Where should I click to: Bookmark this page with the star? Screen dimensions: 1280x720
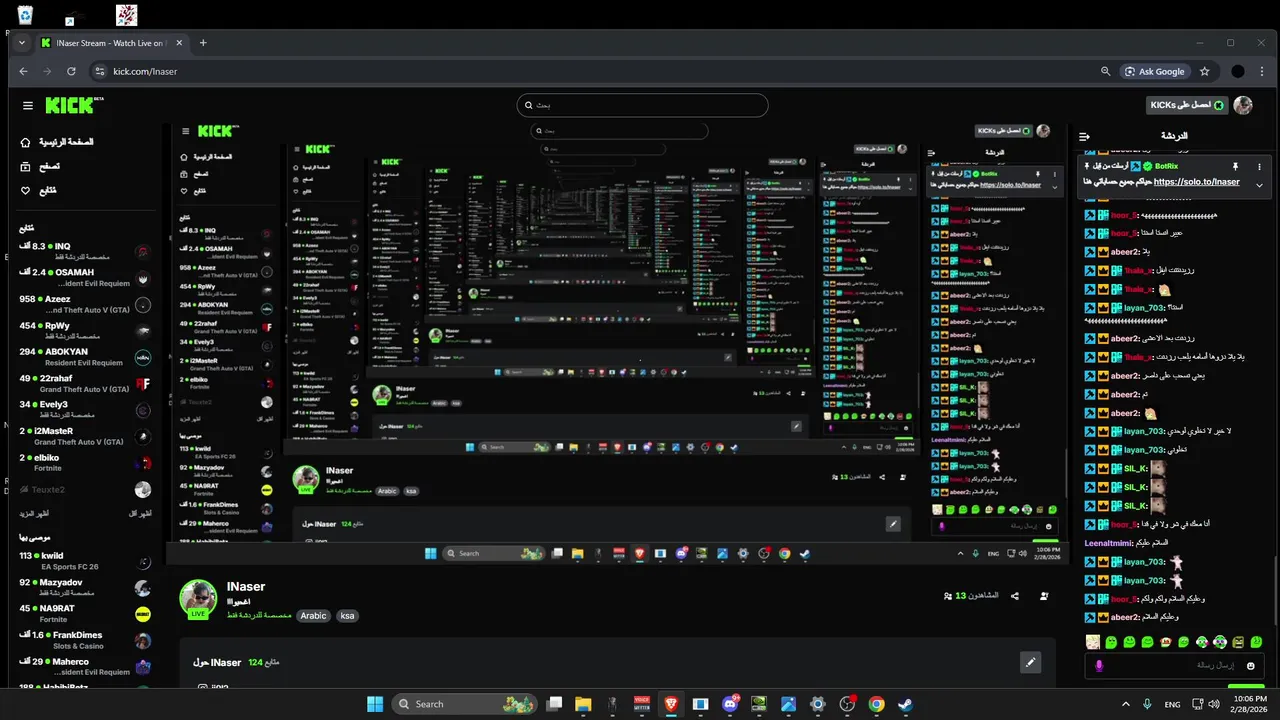tap(1204, 71)
